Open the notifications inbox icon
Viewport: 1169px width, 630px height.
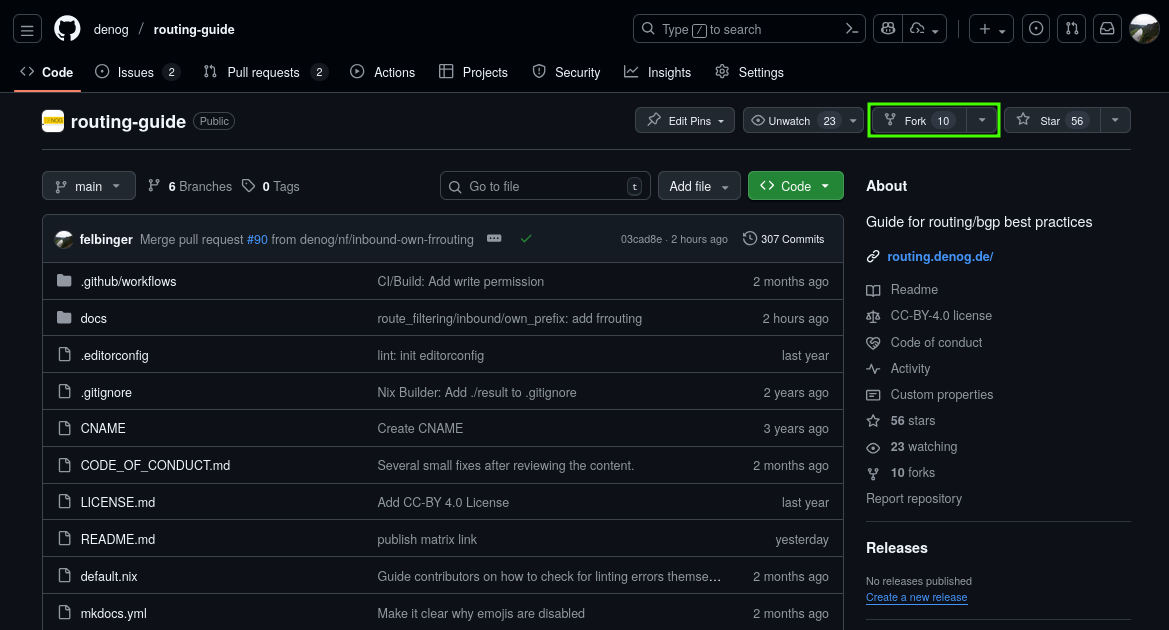point(1107,29)
